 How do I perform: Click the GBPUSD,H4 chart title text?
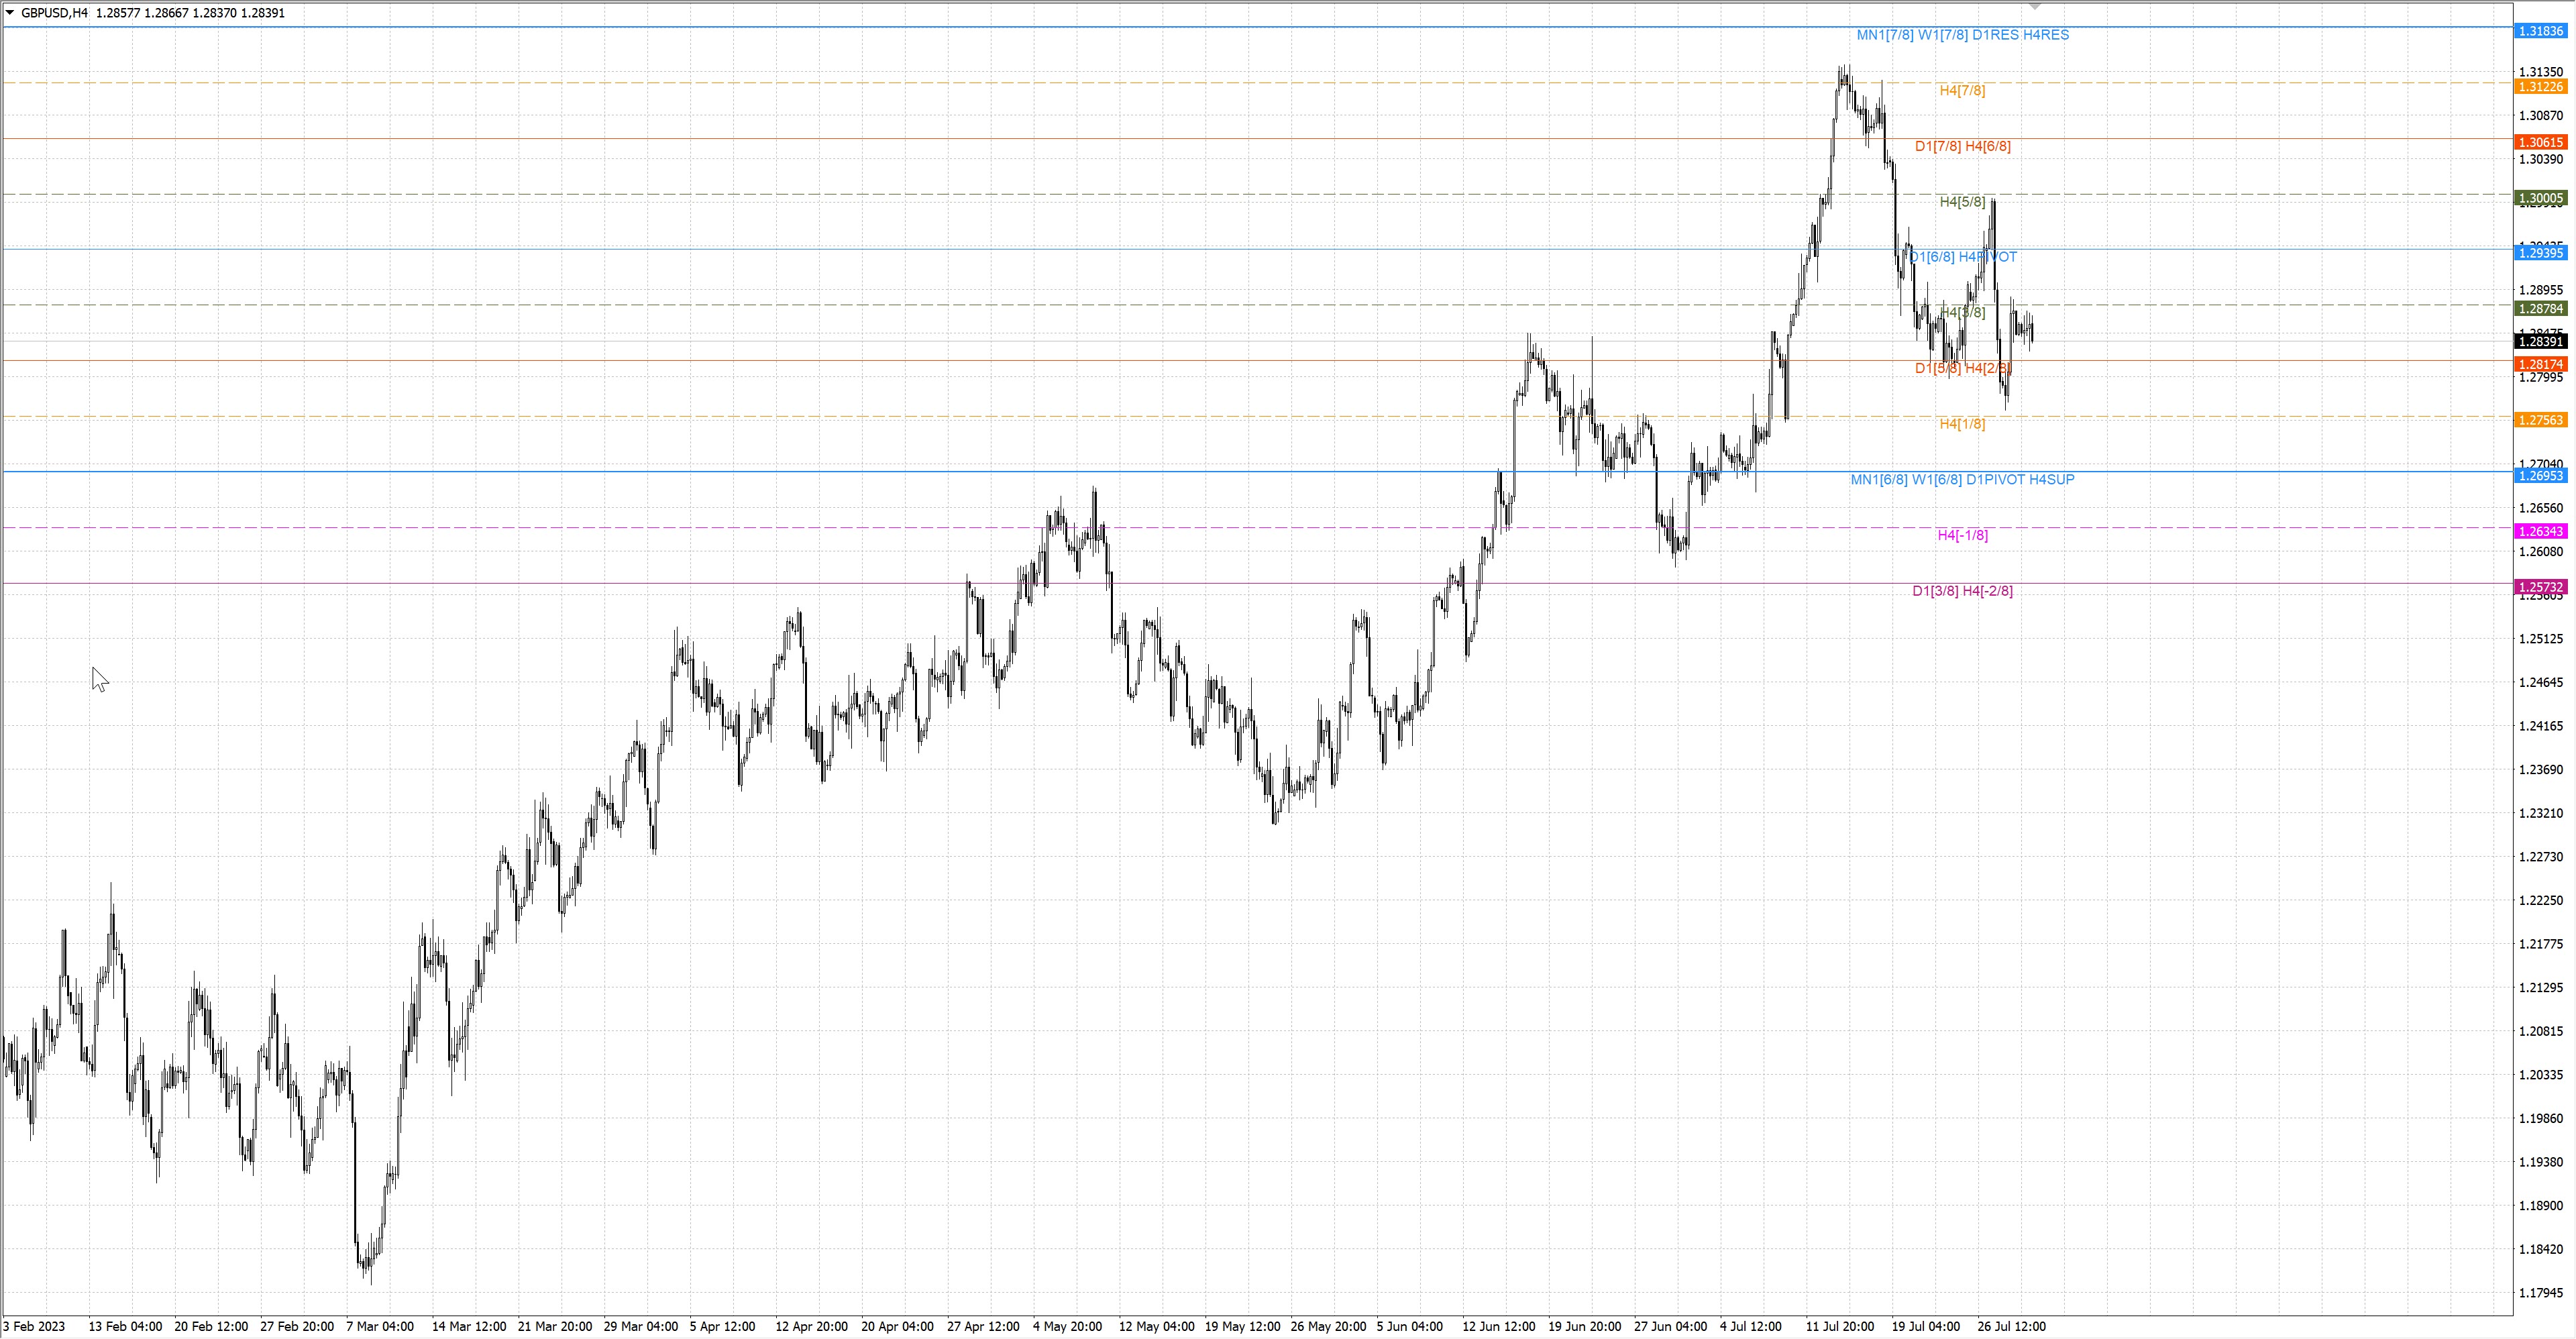(x=54, y=13)
